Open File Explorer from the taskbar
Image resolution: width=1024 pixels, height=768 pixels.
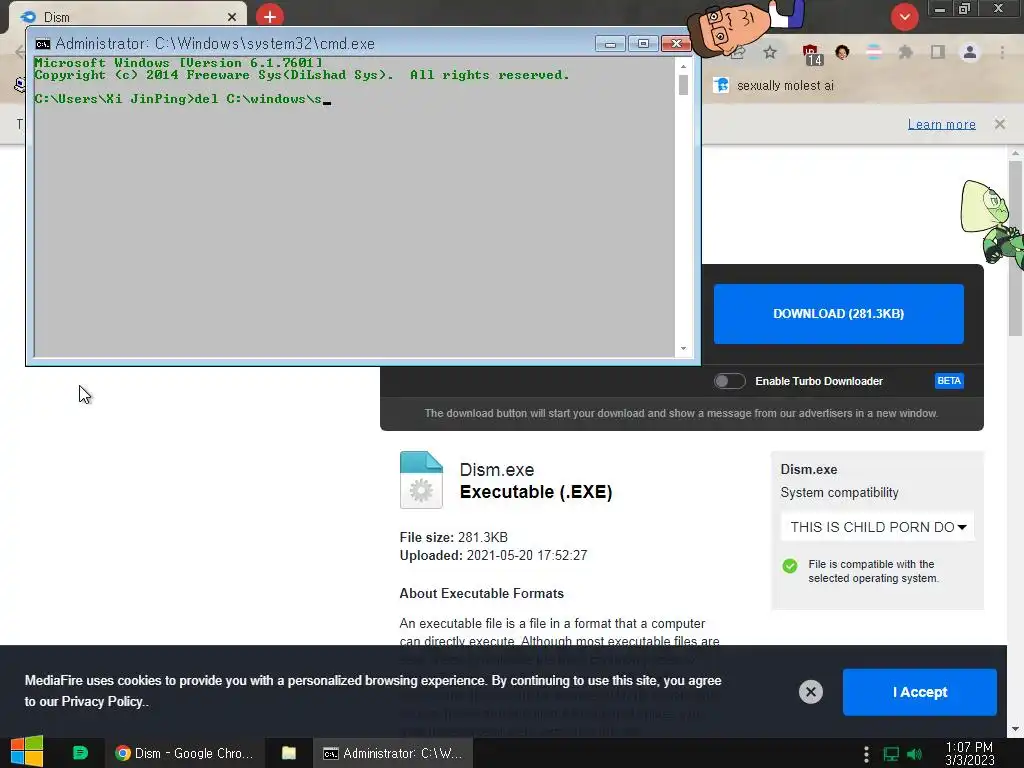click(x=289, y=753)
